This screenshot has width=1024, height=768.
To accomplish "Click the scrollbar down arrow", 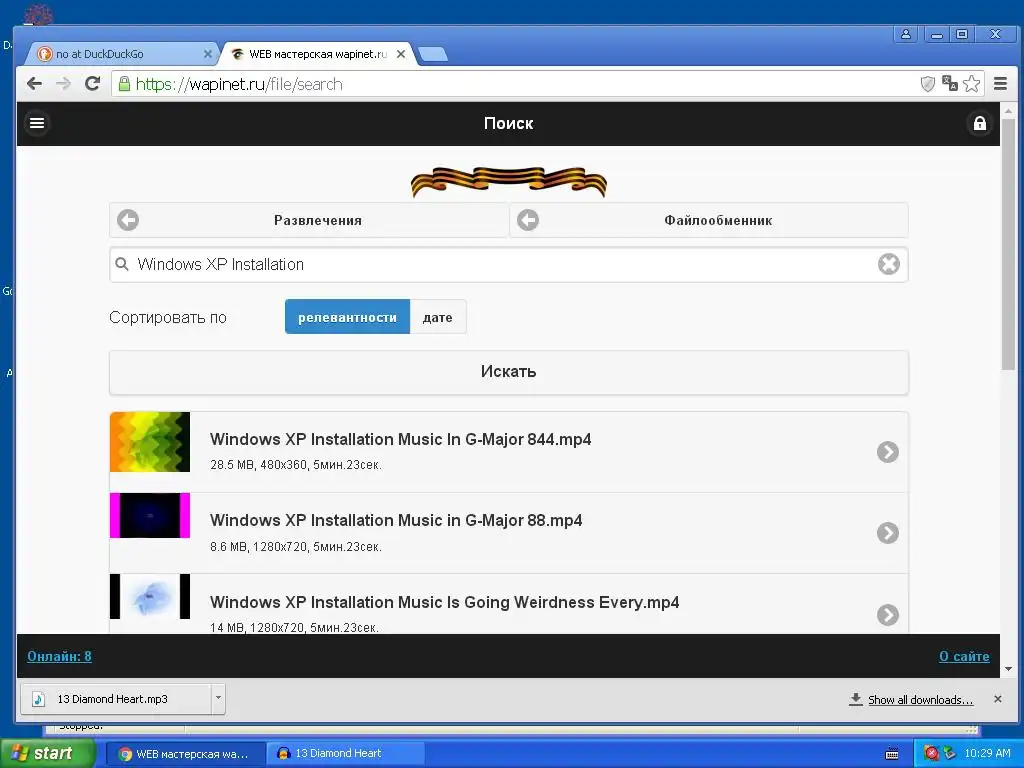I will tap(1008, 669).
